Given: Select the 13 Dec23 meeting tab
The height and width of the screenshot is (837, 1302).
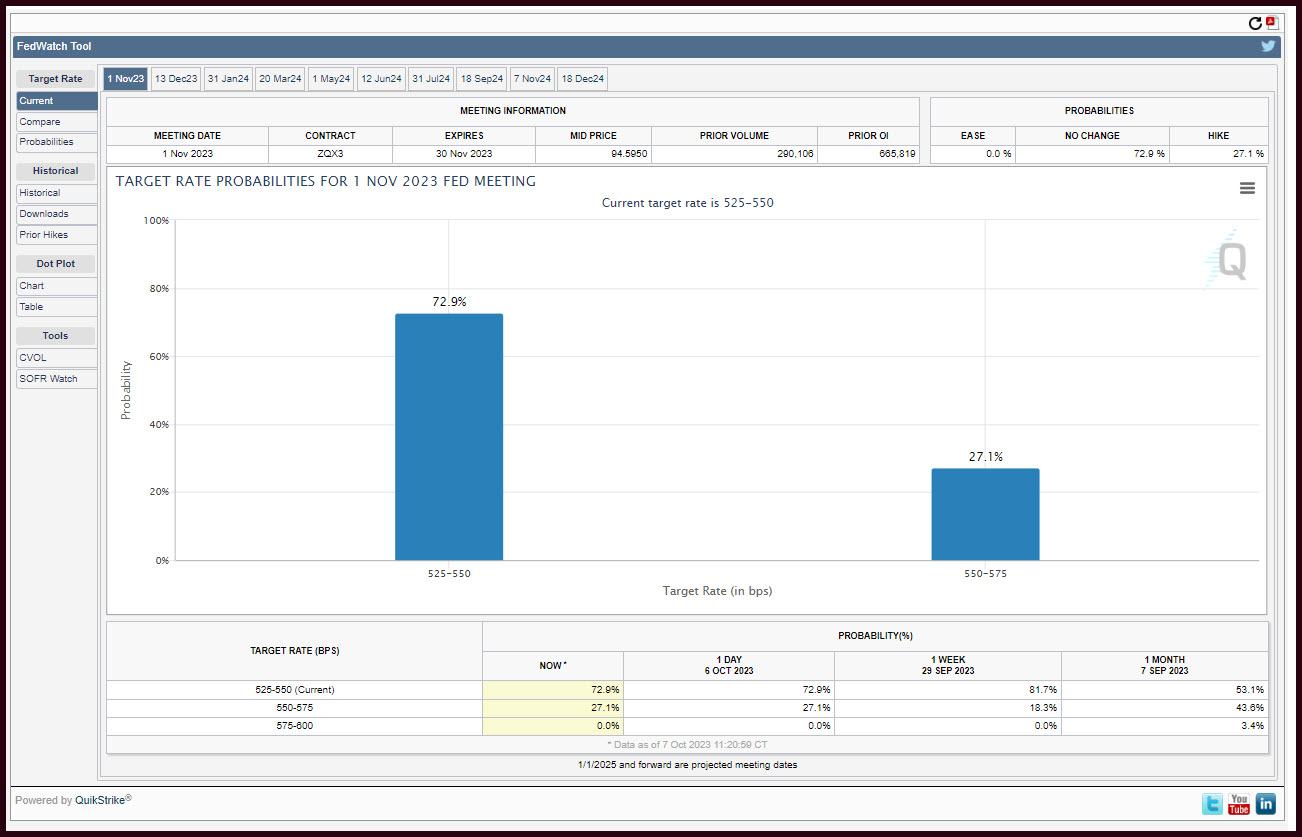Looking at the screenshot, I should [x=176, y=79].
